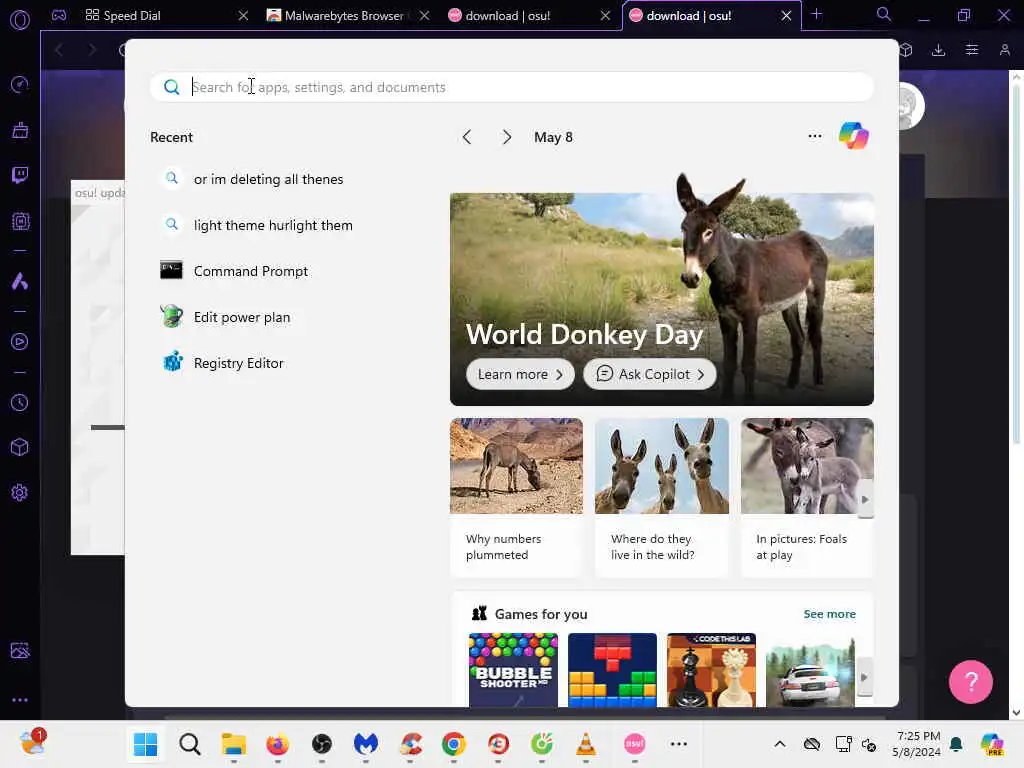This screenshot has width=1024, height=768.
Task: Show more taskbar apps via three dots
Action: (x=679, y=744)
